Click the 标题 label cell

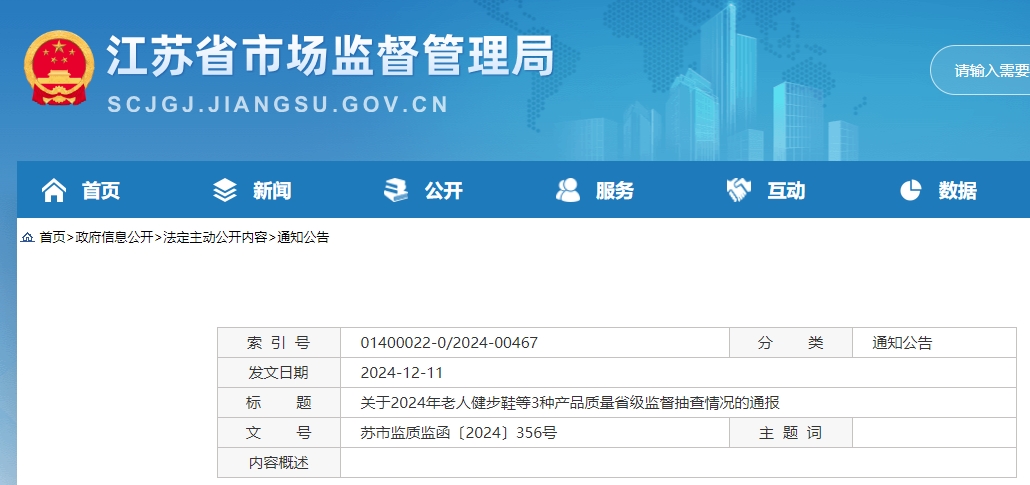[x=279, y=403]
